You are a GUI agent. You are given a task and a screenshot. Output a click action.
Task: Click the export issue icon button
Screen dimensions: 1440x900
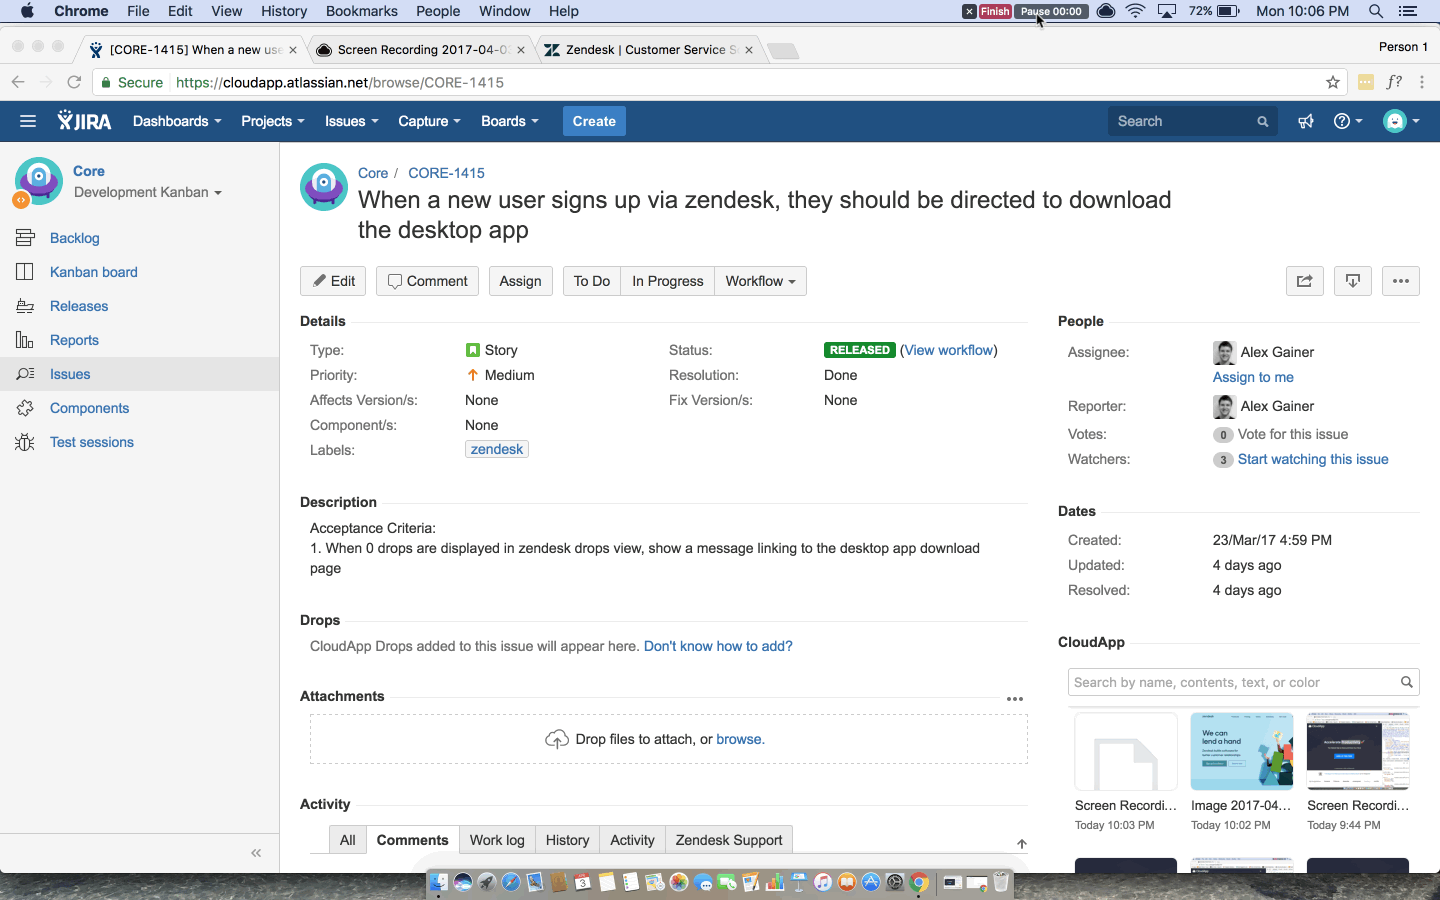point(1352,281)
